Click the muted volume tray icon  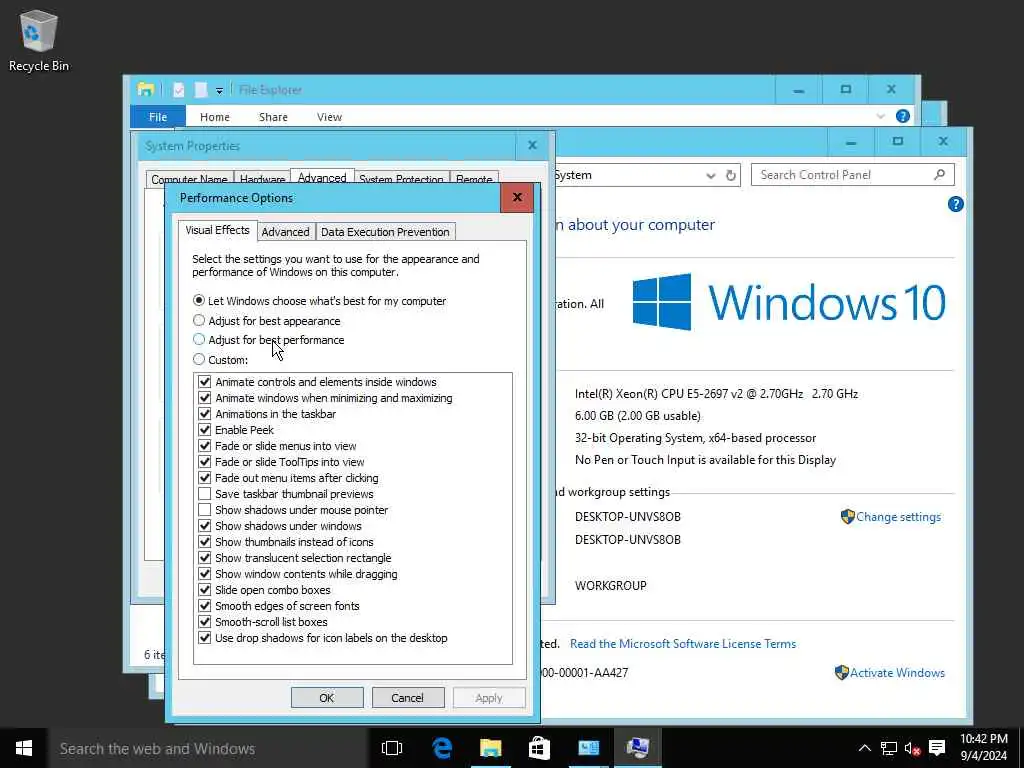(912, 748)
